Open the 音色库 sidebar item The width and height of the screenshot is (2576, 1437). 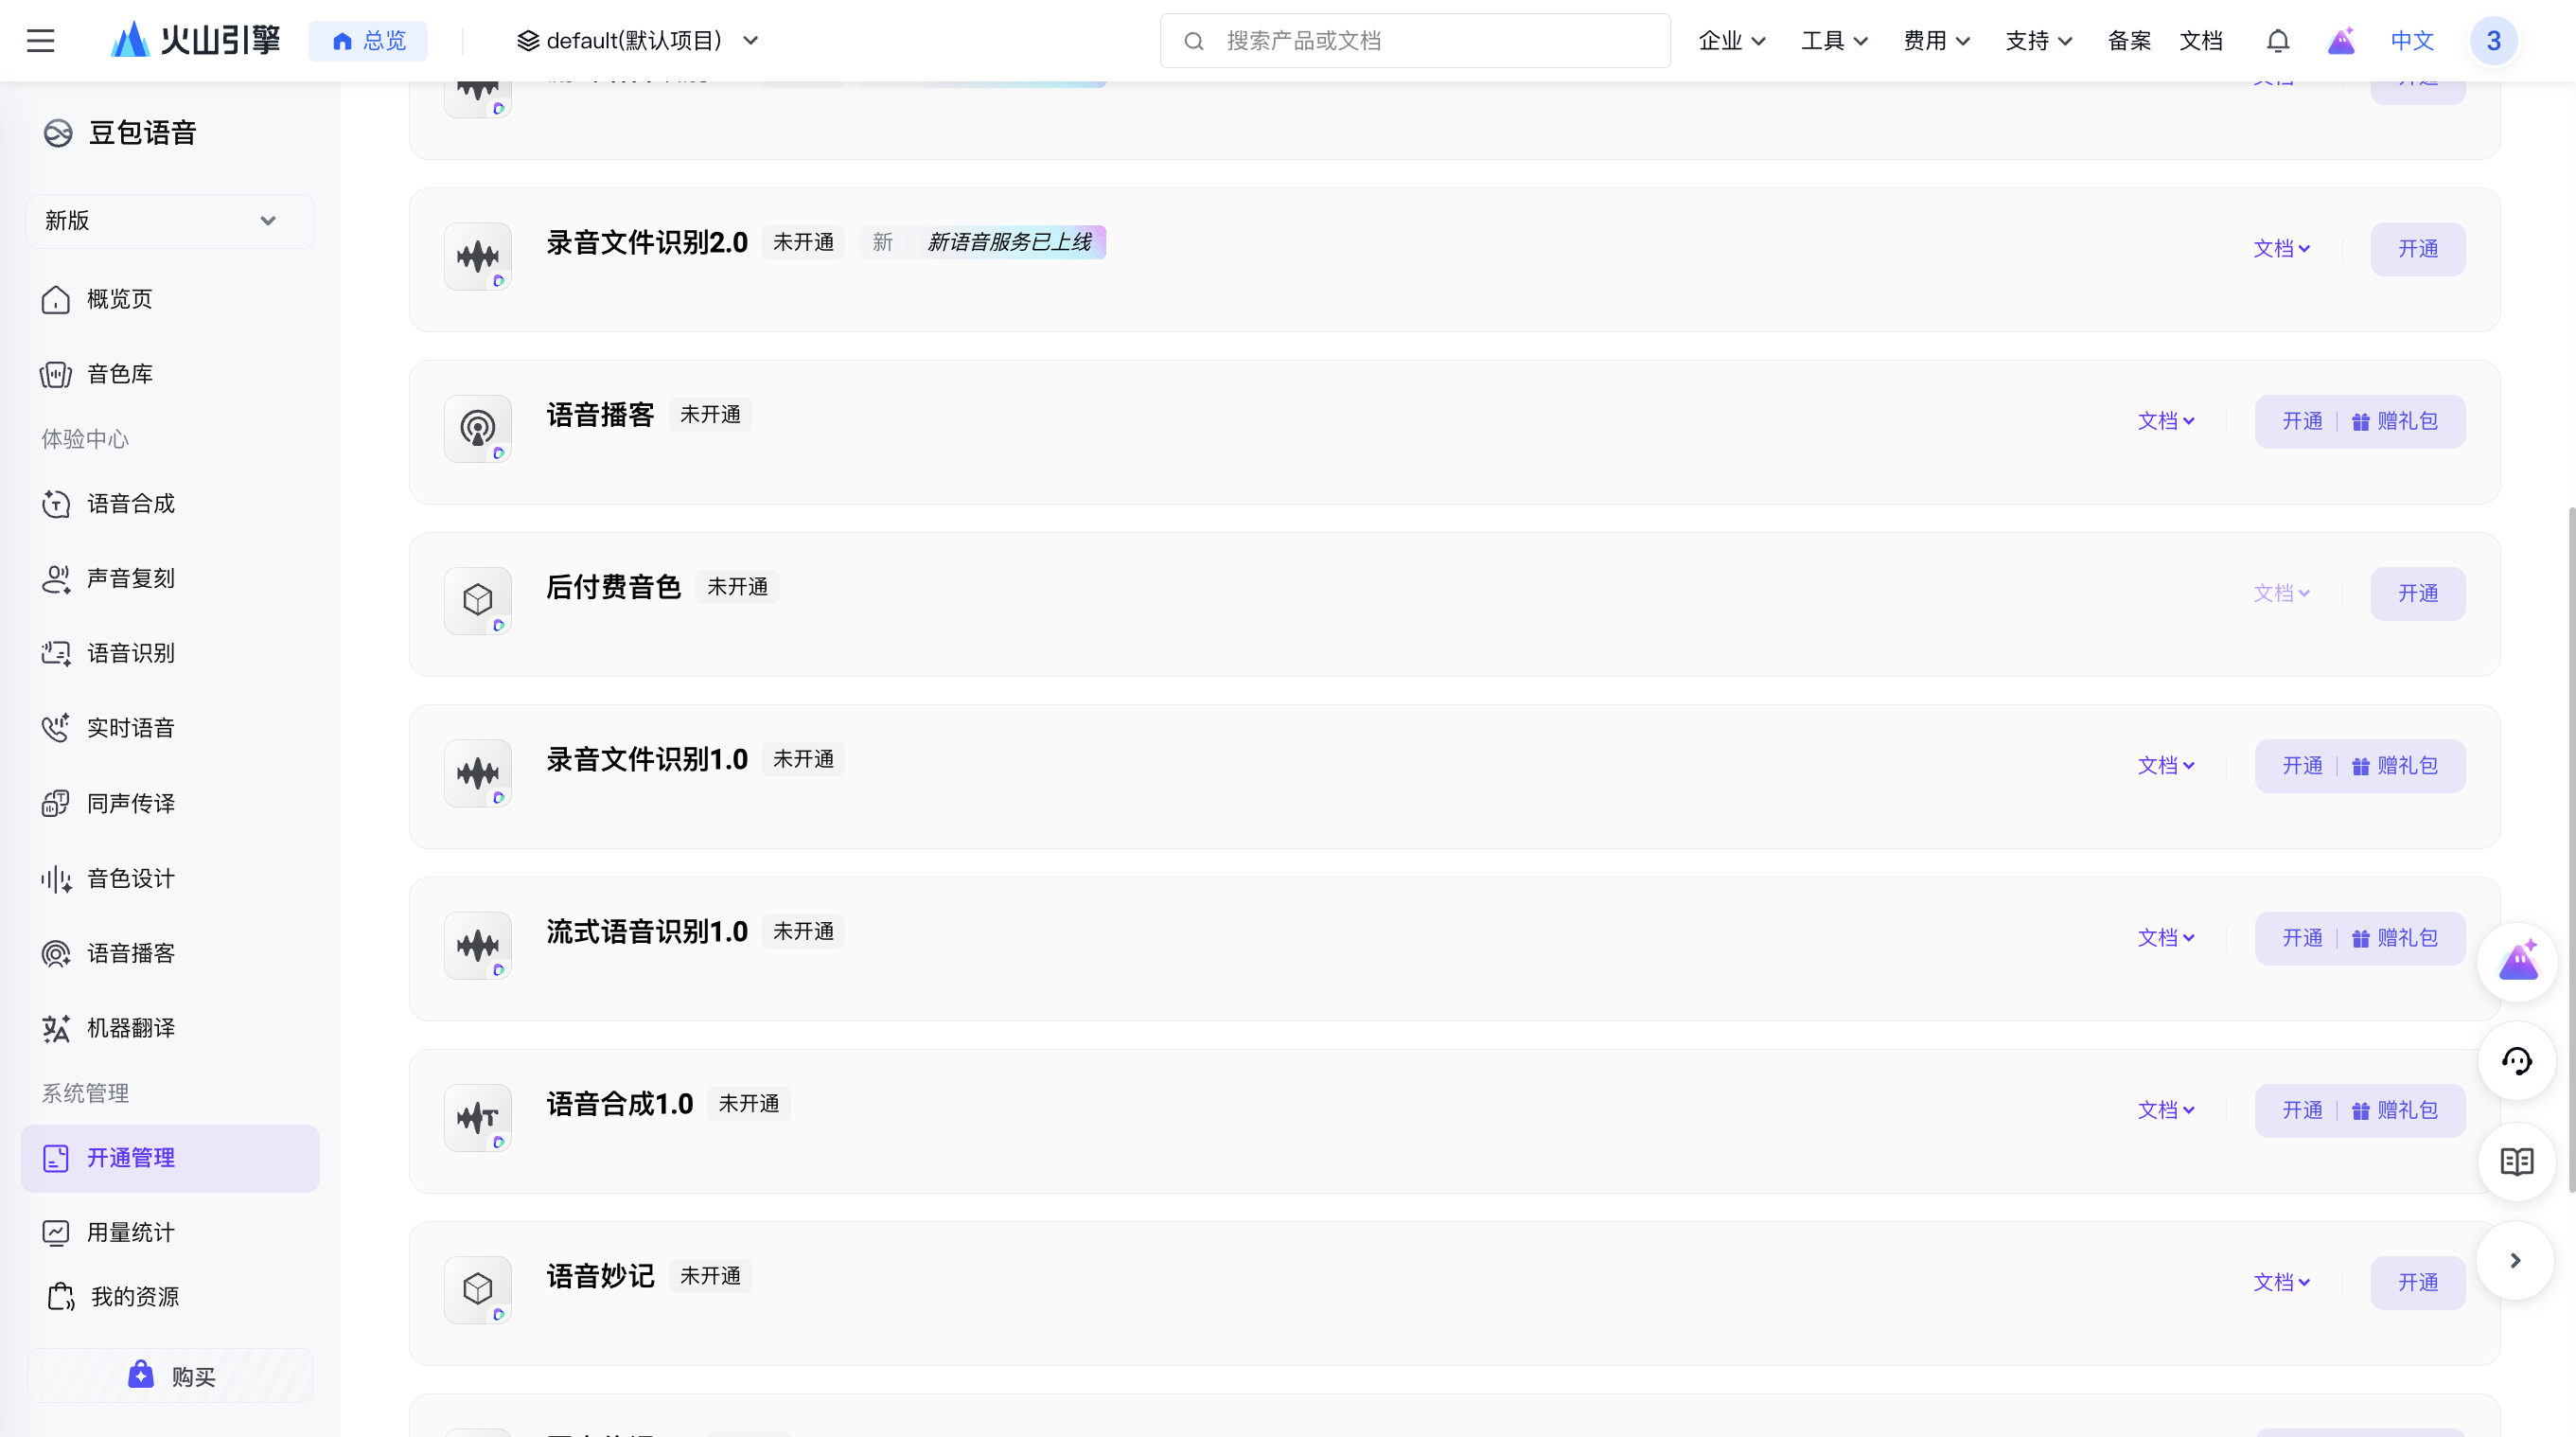pos(170,374)
